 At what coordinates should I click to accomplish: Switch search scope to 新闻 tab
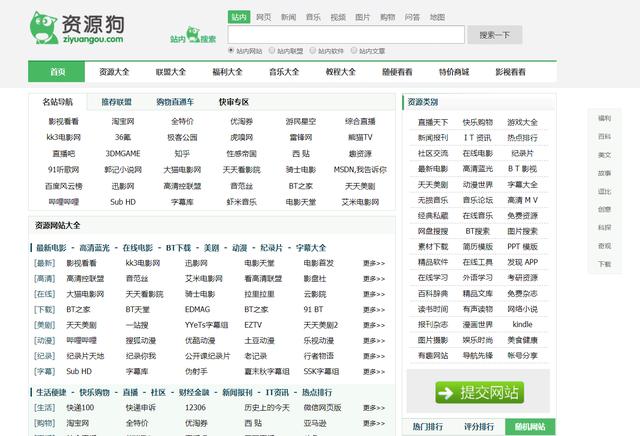pos(289,17)
